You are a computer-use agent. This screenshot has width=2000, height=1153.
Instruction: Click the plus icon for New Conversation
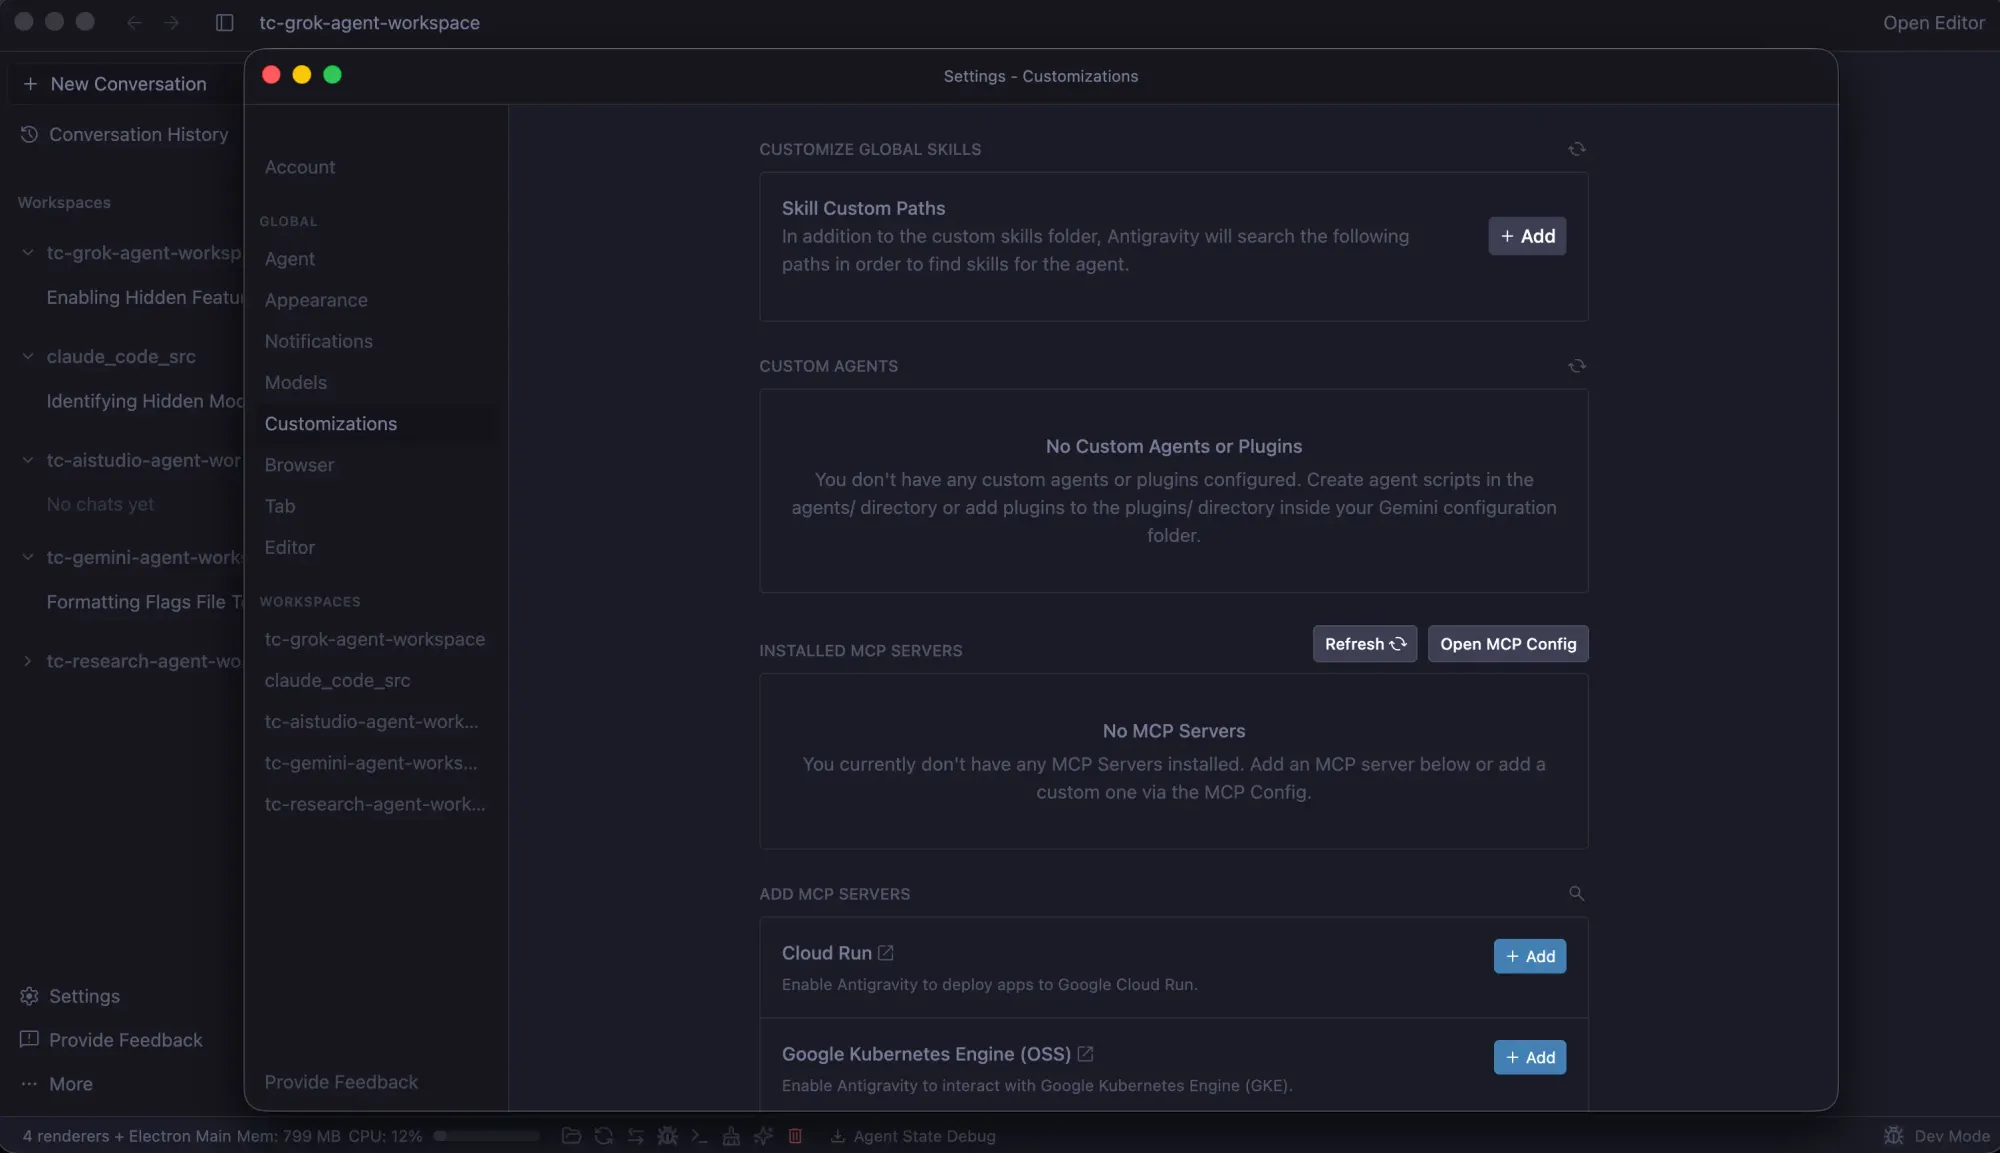[x=30, y=84]
